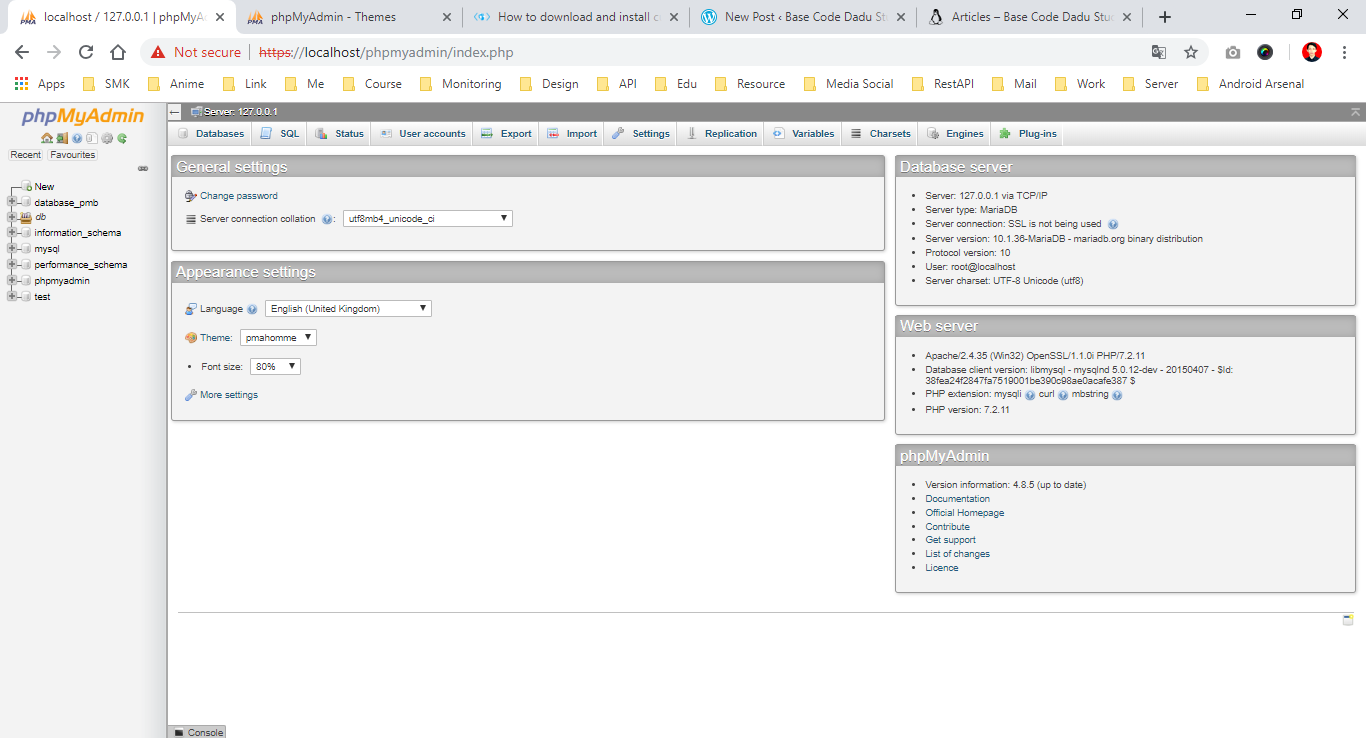The height and width of the screenshot is (738, 1366).
Task: Collapse top menu with double-arrow icon
Action: [1355, 112]
